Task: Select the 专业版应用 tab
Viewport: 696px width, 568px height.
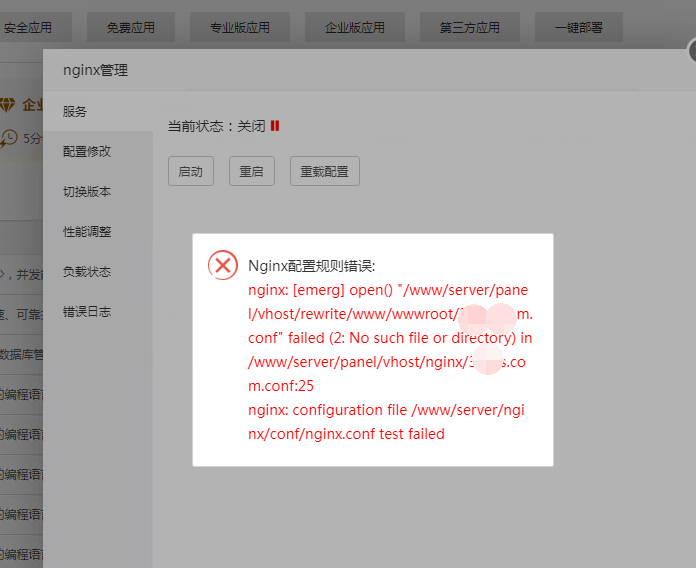Action: pos(239,28)
